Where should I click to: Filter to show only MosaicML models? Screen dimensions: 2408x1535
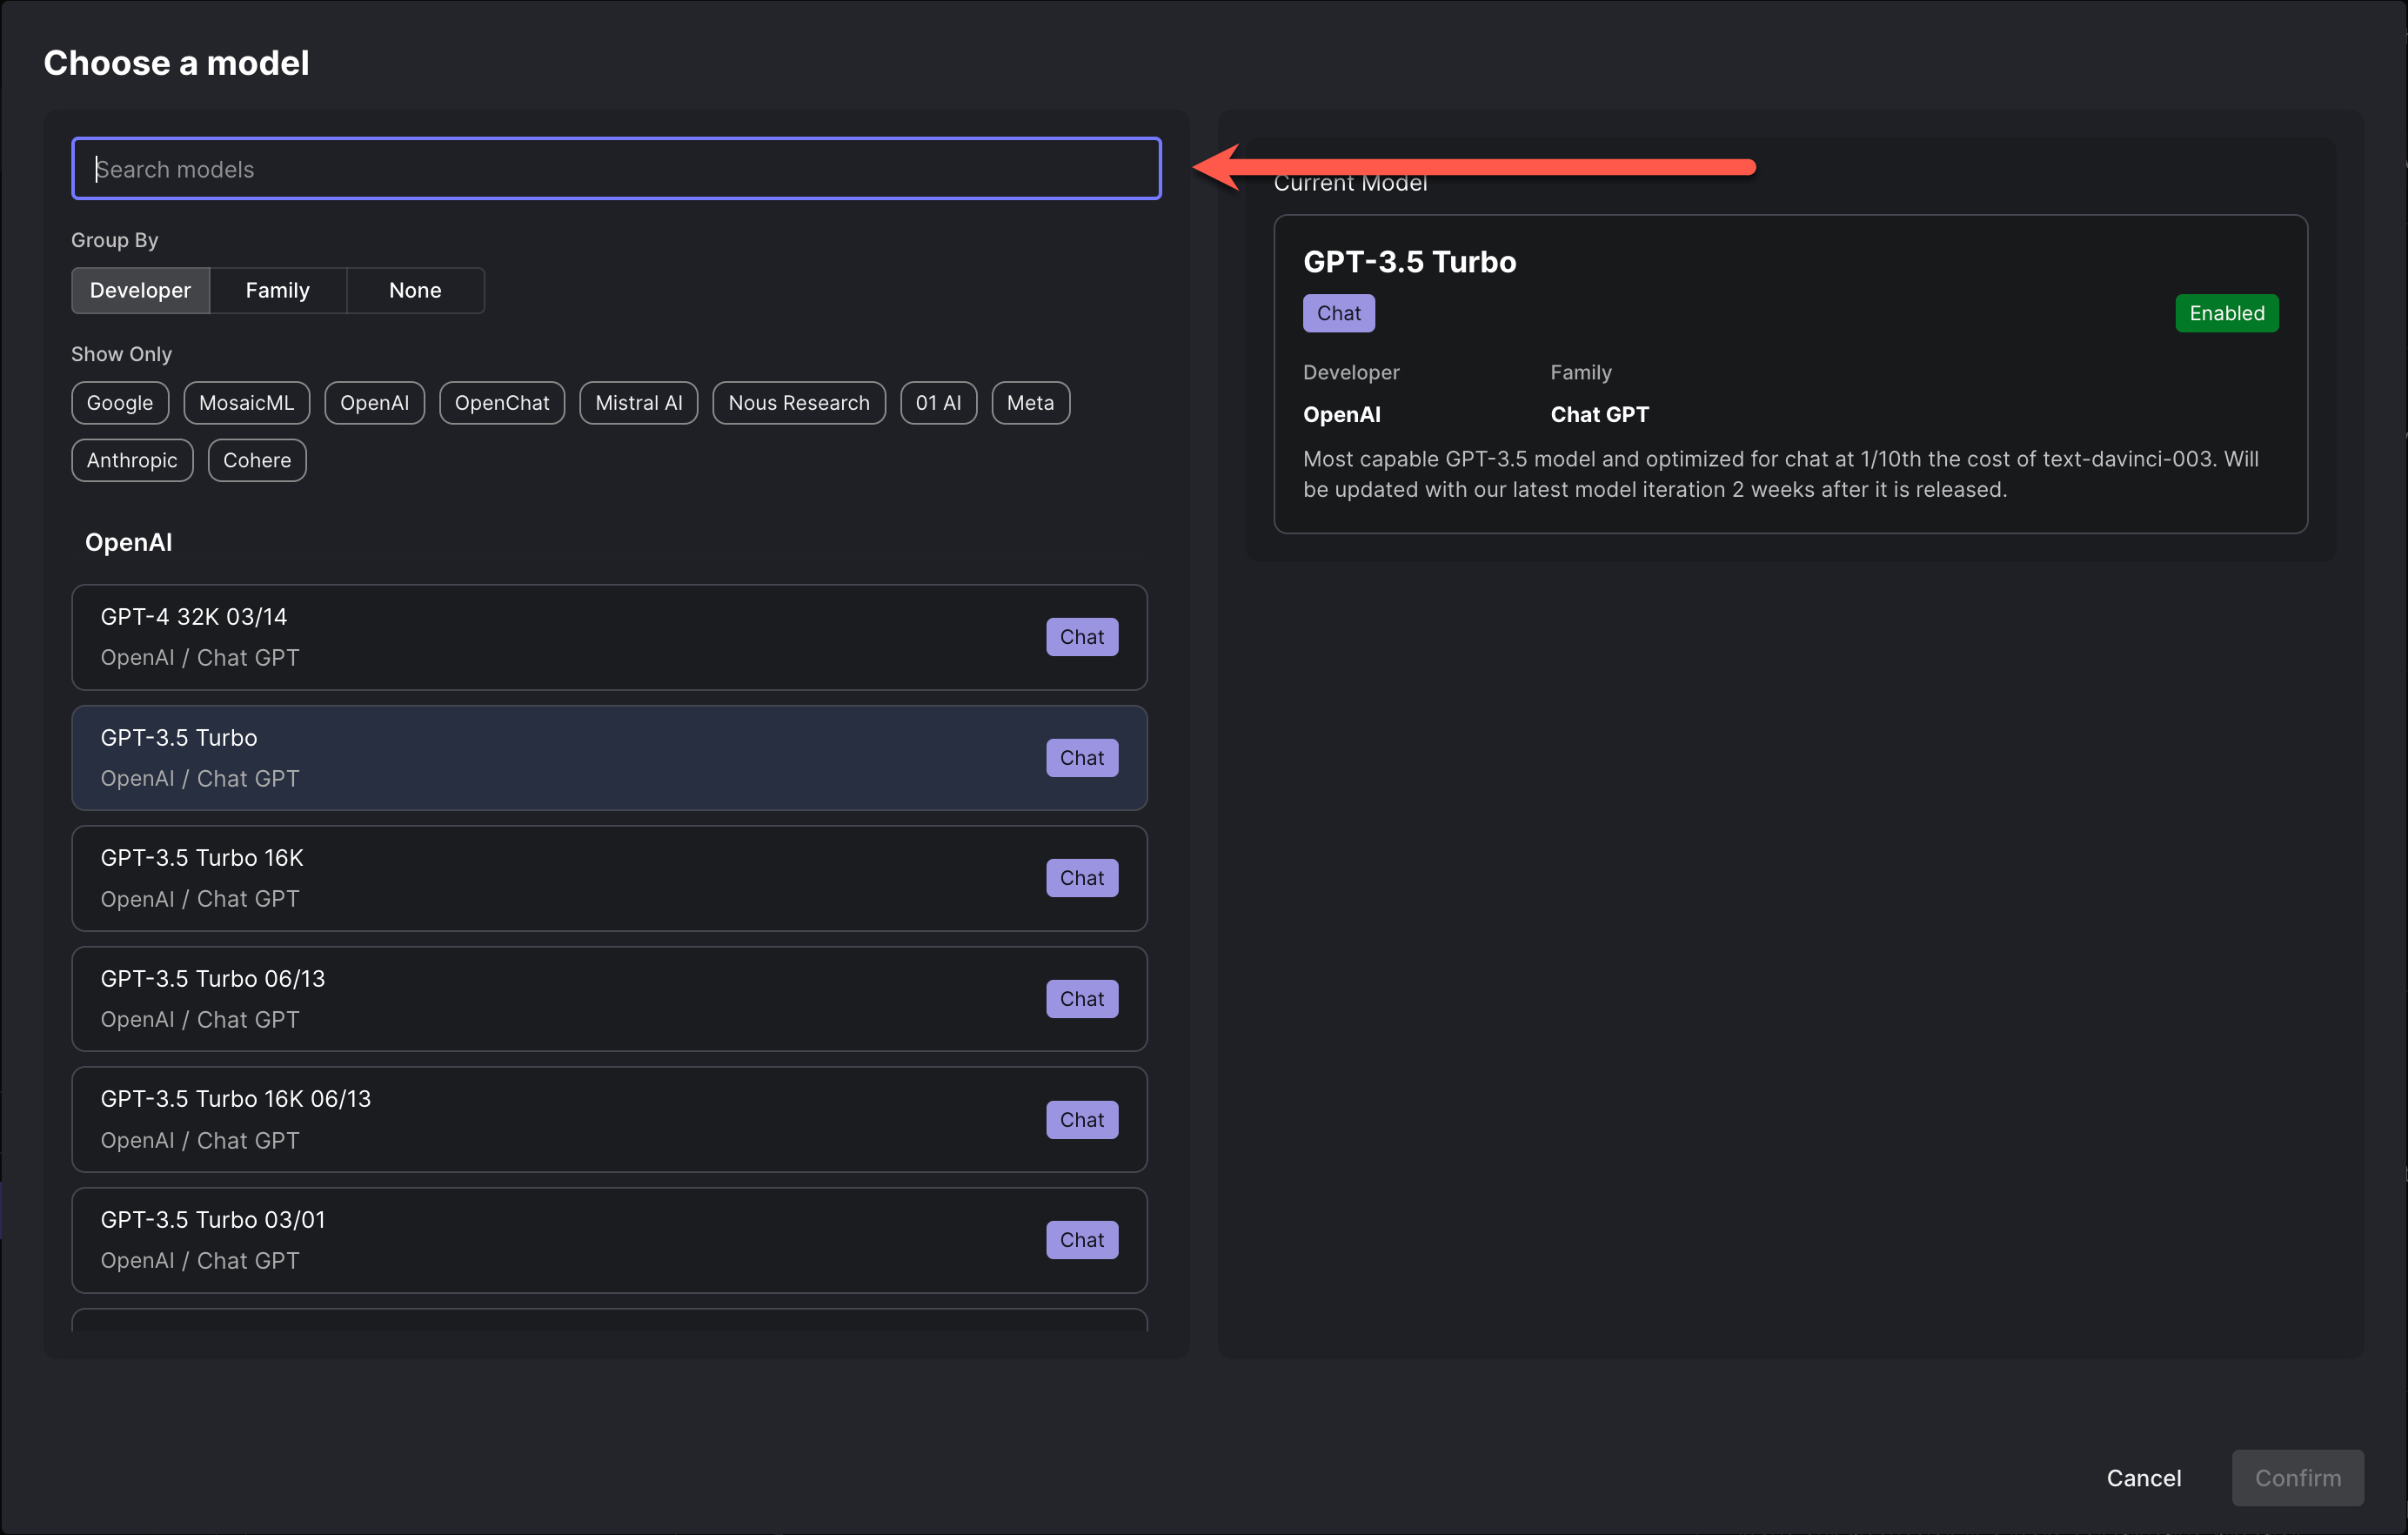tap(247, 403)
